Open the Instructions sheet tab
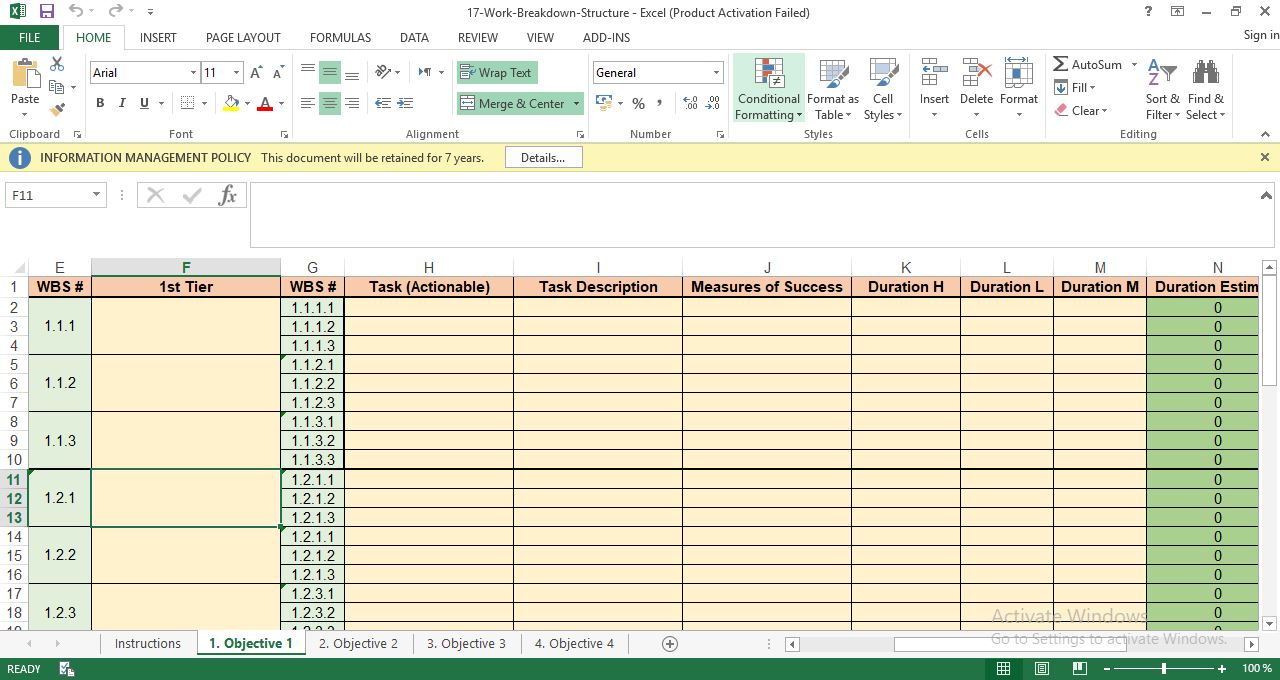The height and width of the screenshot is (680, 1280). pyautogui.click(x=148, y=643)
